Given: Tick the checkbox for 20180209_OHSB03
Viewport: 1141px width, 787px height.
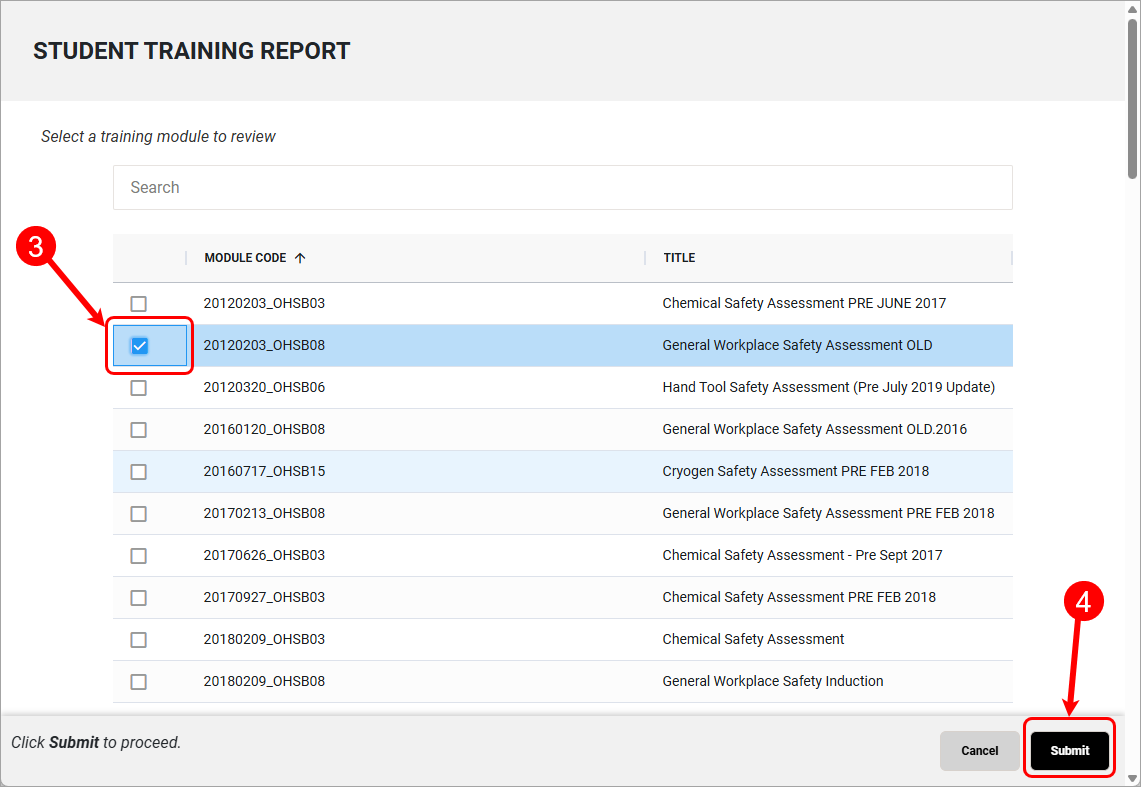Looking at the screenshot, I should tap(138, 640).
